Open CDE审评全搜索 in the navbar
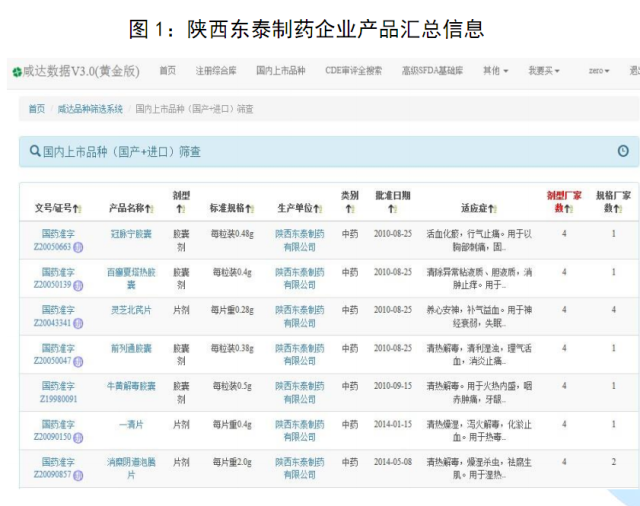640x506 pixels. coord(353,71)
